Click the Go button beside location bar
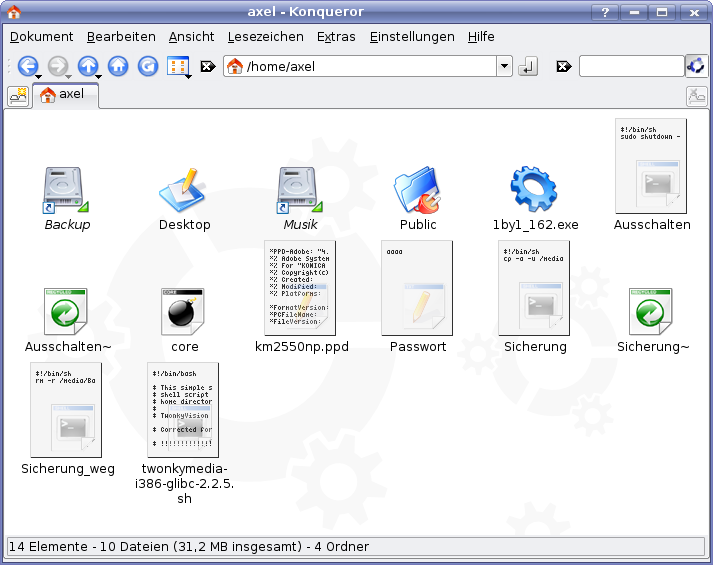The height and width of the screenshot is (565, 713). coord(527,66)
